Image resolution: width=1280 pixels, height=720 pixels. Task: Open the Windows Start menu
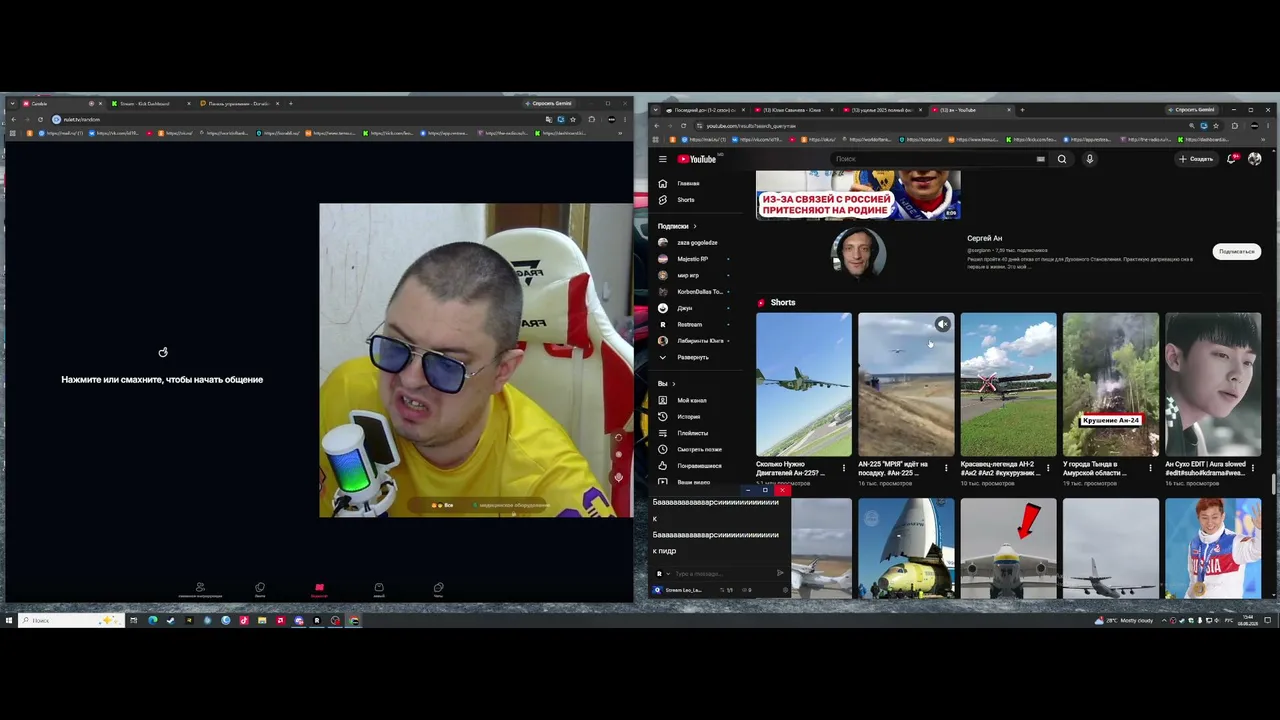(x=8, y=620)
